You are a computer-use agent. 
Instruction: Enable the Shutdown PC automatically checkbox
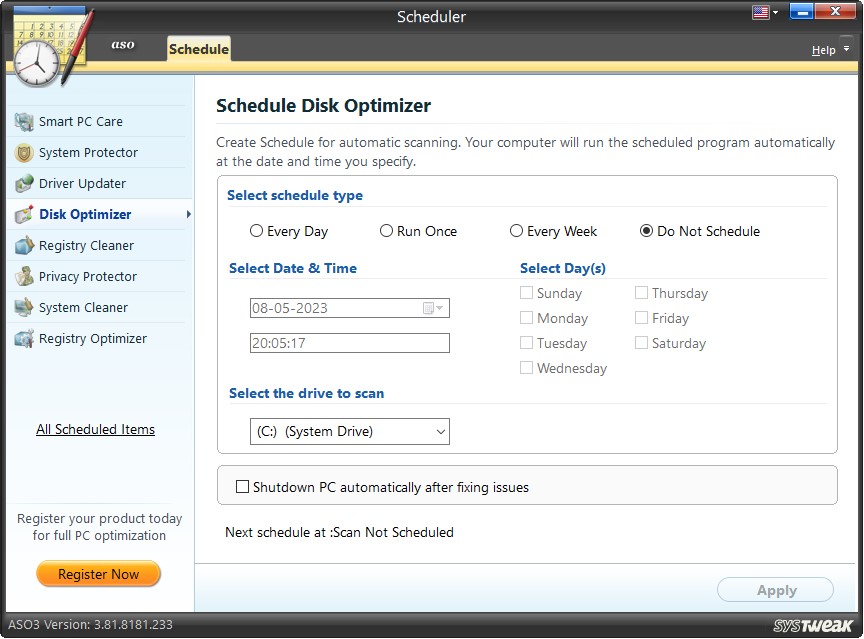coord(242,486)
